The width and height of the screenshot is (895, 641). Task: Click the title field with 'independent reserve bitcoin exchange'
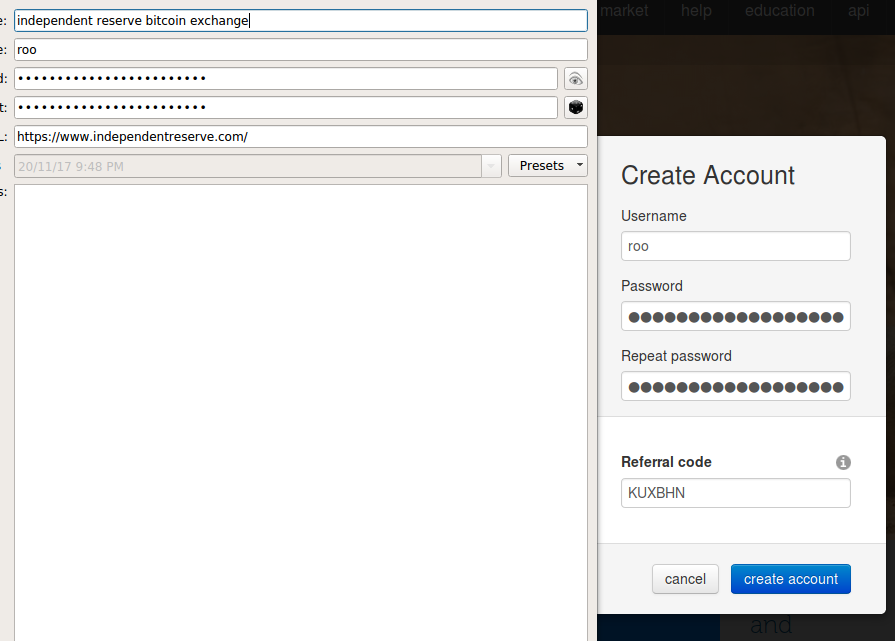coord(301,21)
